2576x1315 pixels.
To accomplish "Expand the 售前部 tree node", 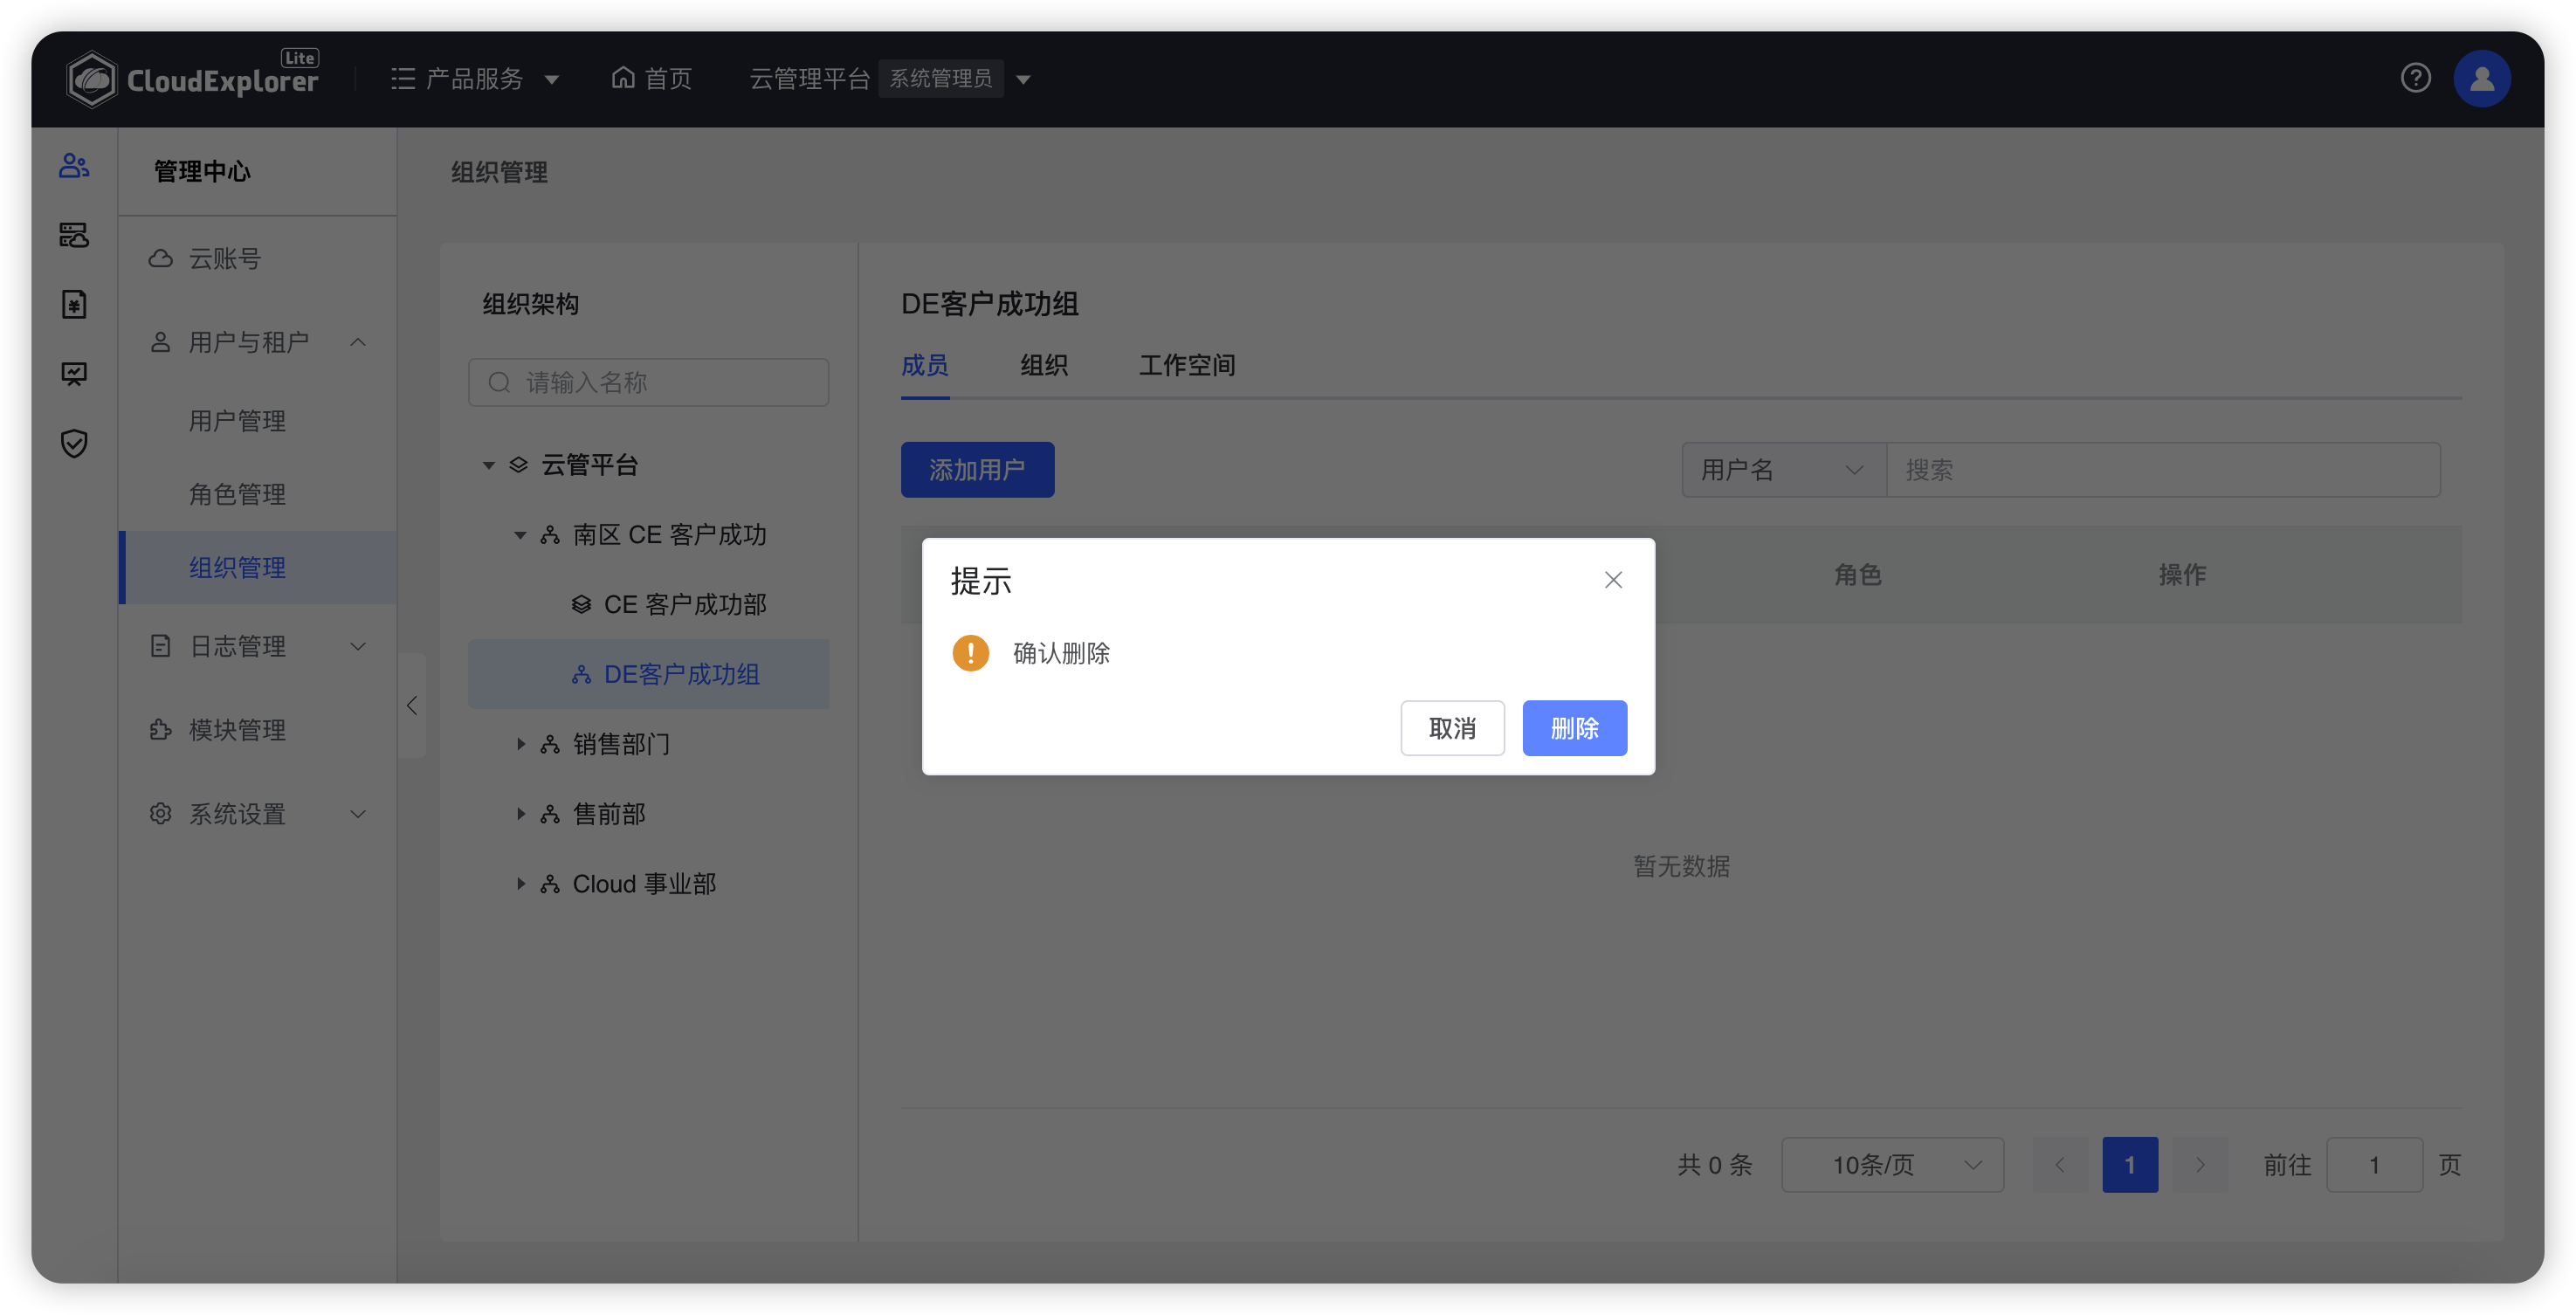I will [x=520, y=813].
